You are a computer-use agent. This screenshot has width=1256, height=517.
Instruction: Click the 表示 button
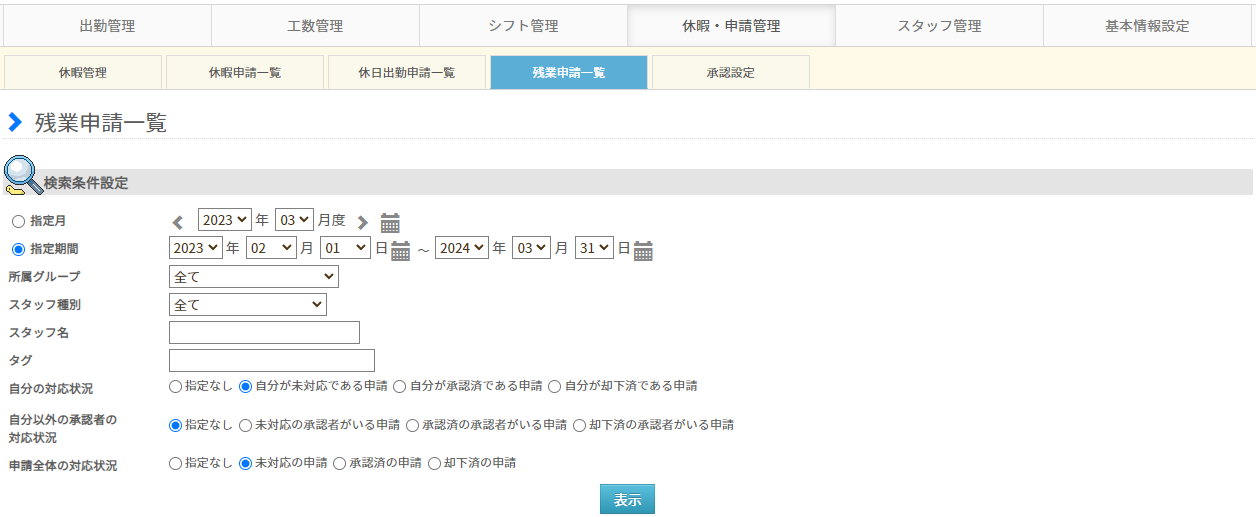[627, 499]
